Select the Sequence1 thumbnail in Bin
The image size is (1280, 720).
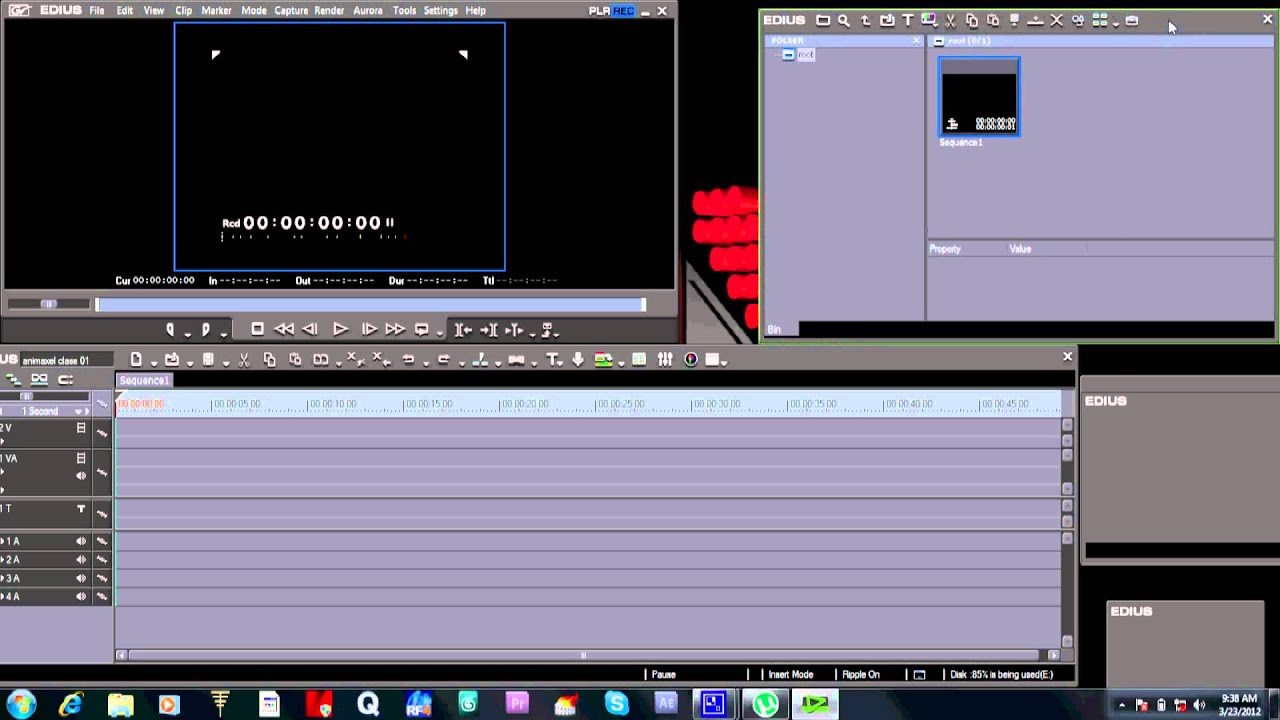(979, 97)
